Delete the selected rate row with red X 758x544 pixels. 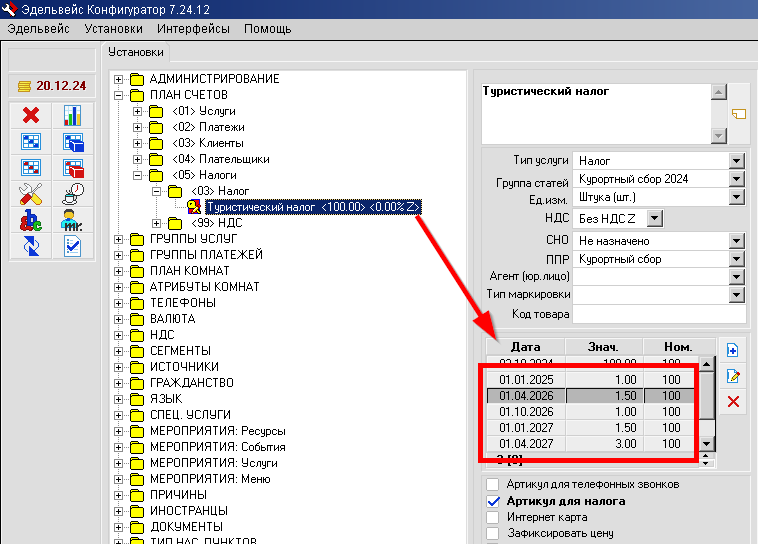click(x=733, y=401)
